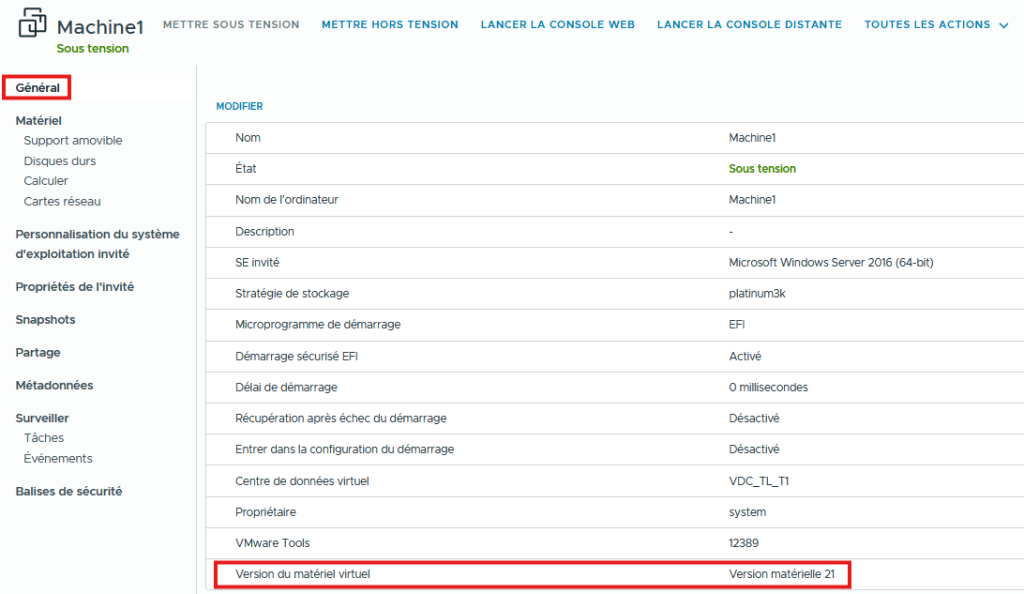Click Mettre sous tension button

pos(231,25)
